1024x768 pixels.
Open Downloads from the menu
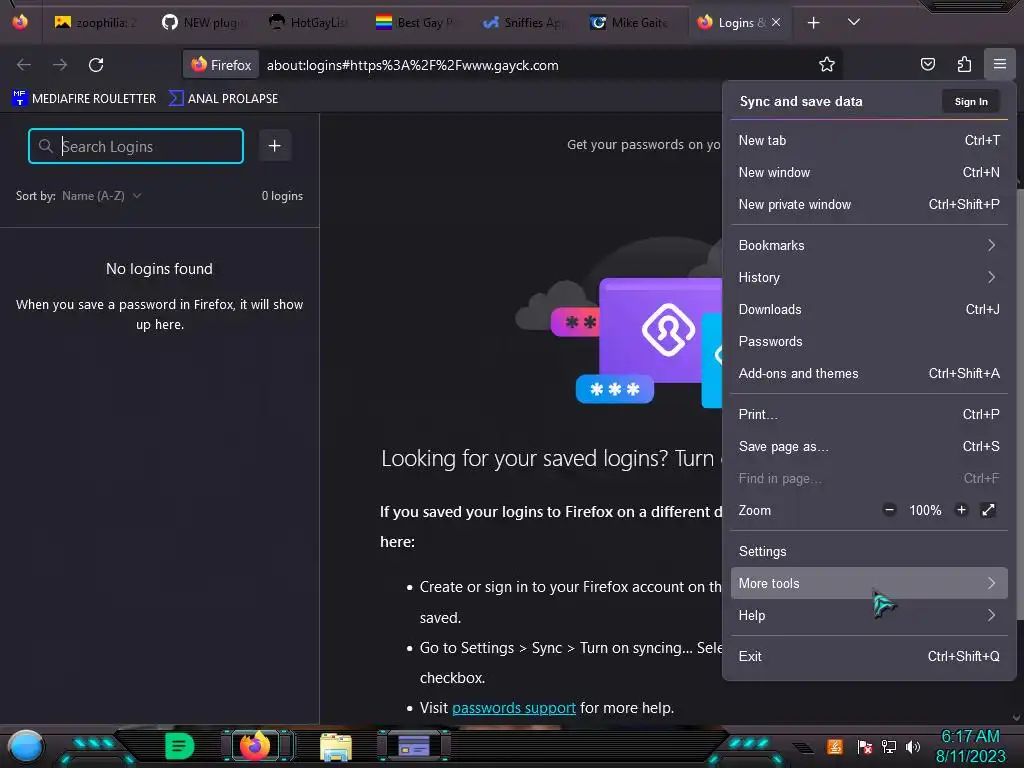click(869, 310)
